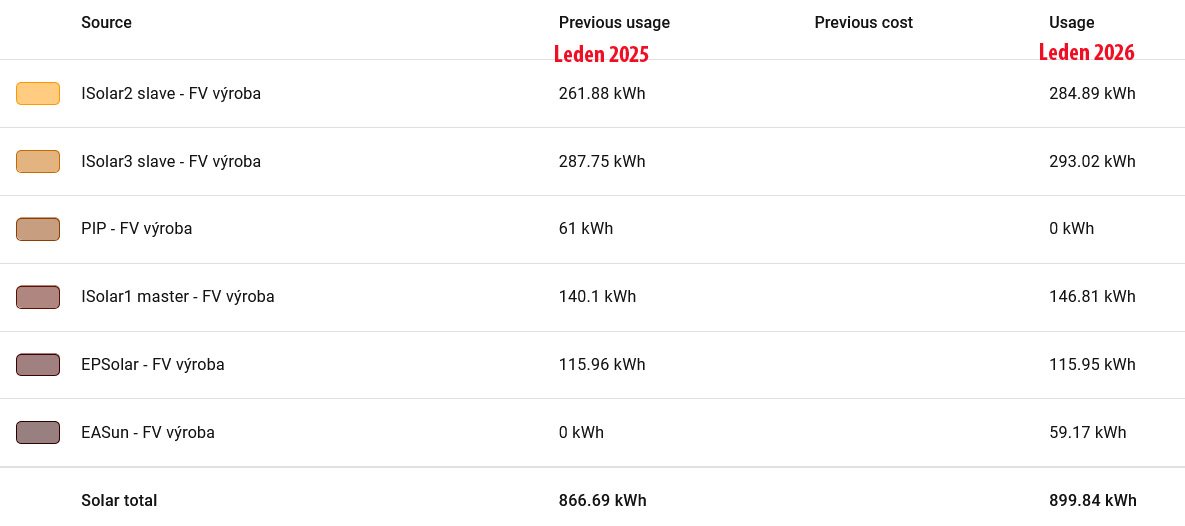Screen dimensions: 1185x526
Task: Click the ISolar1 master color swatch
Action: (38, 297)
